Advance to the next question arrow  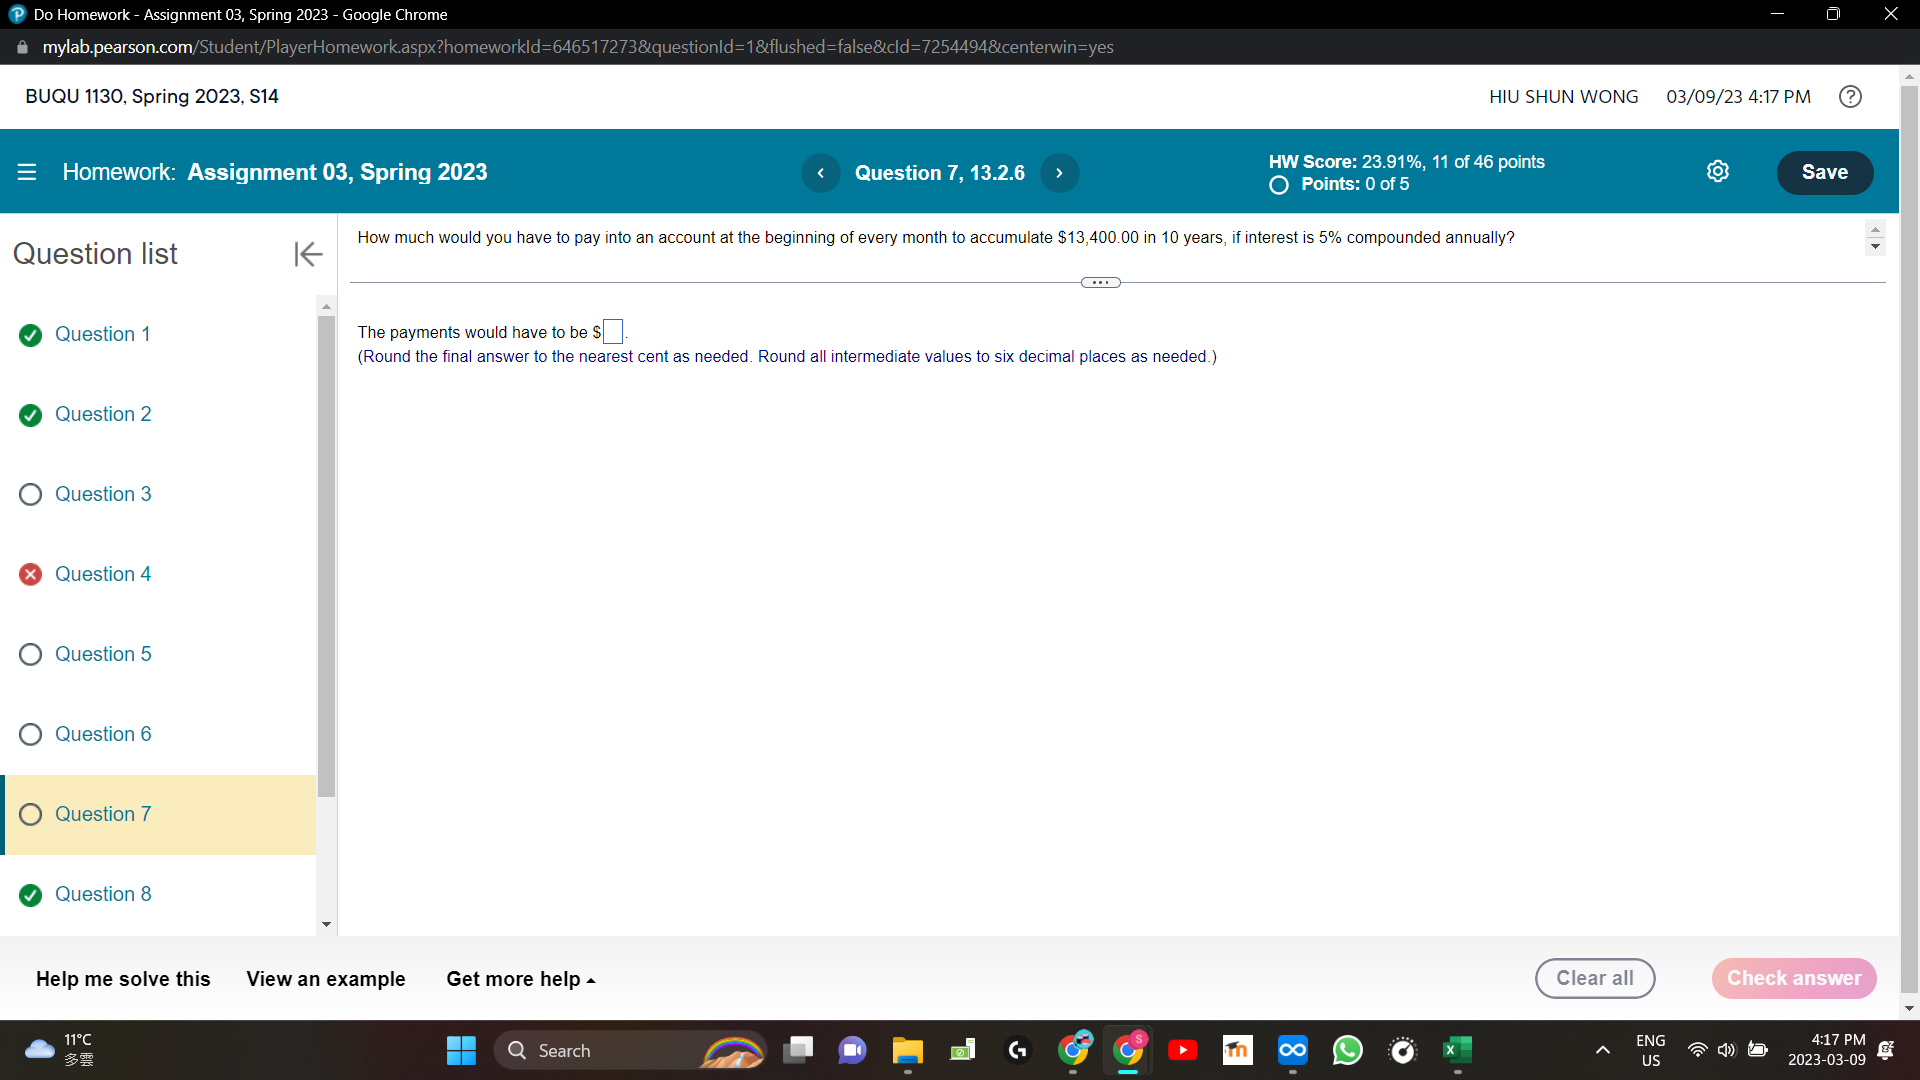pos(1059,173)
